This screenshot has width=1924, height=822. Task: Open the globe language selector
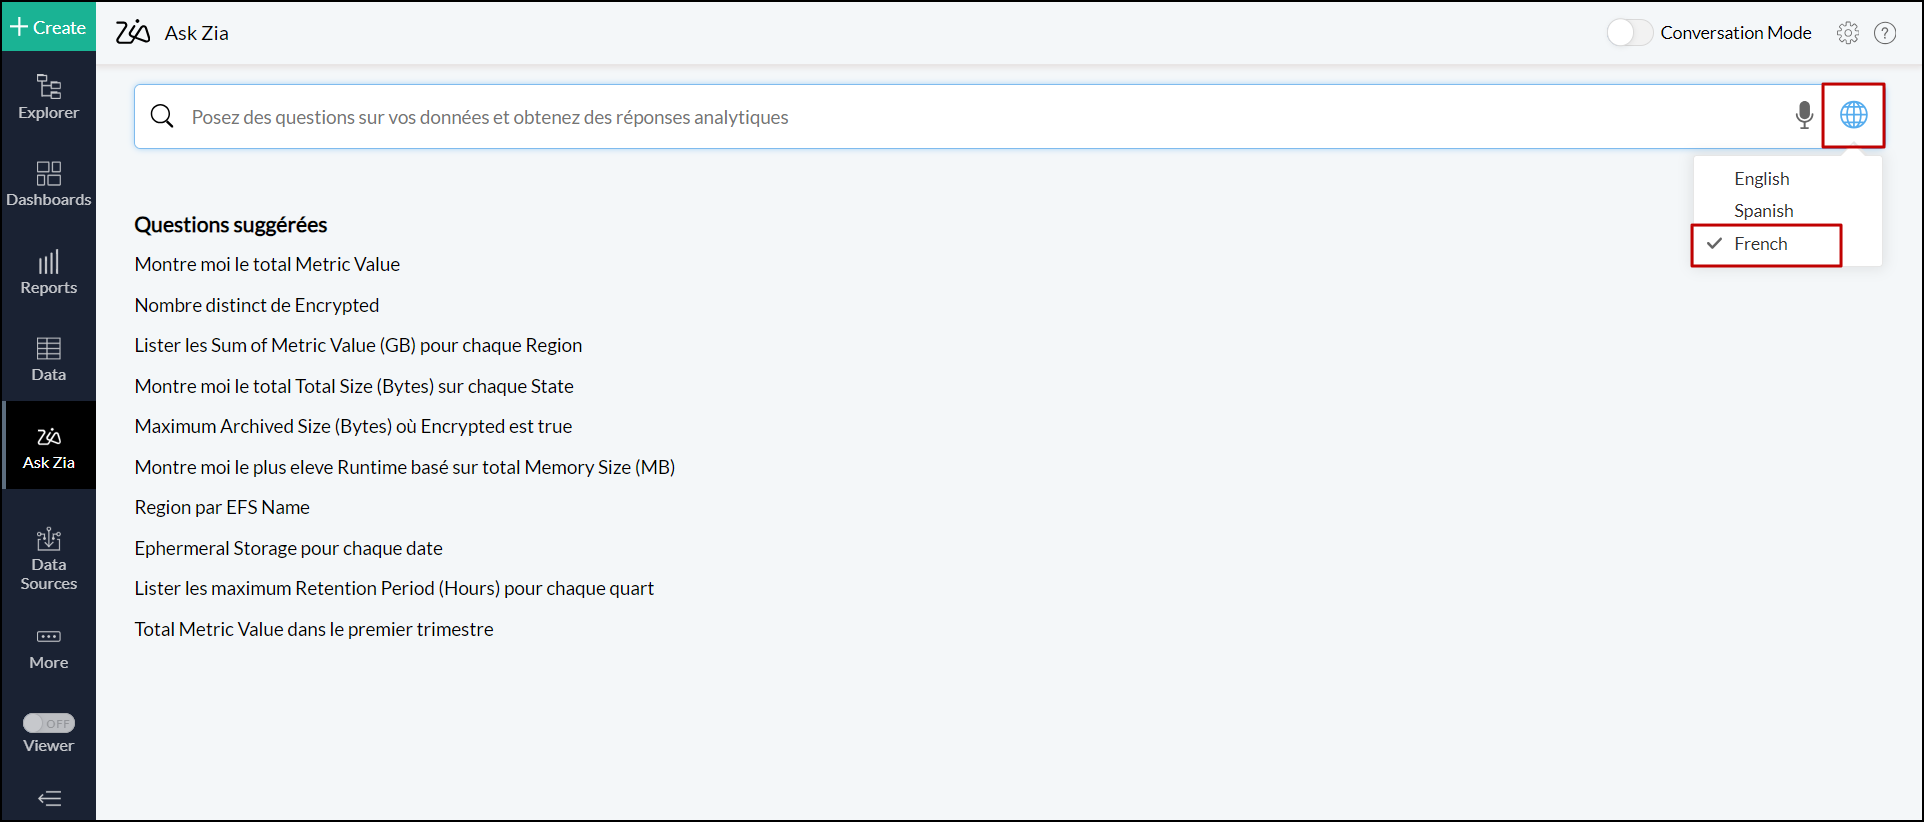(1853, 115)
